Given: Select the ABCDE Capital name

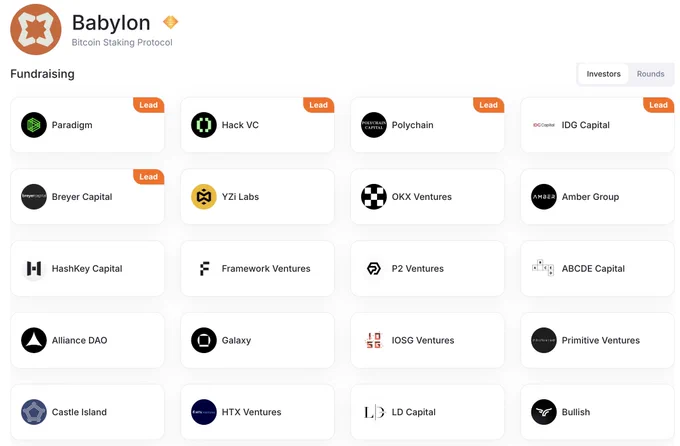Looking at the screenshot, I should [593, 269].
